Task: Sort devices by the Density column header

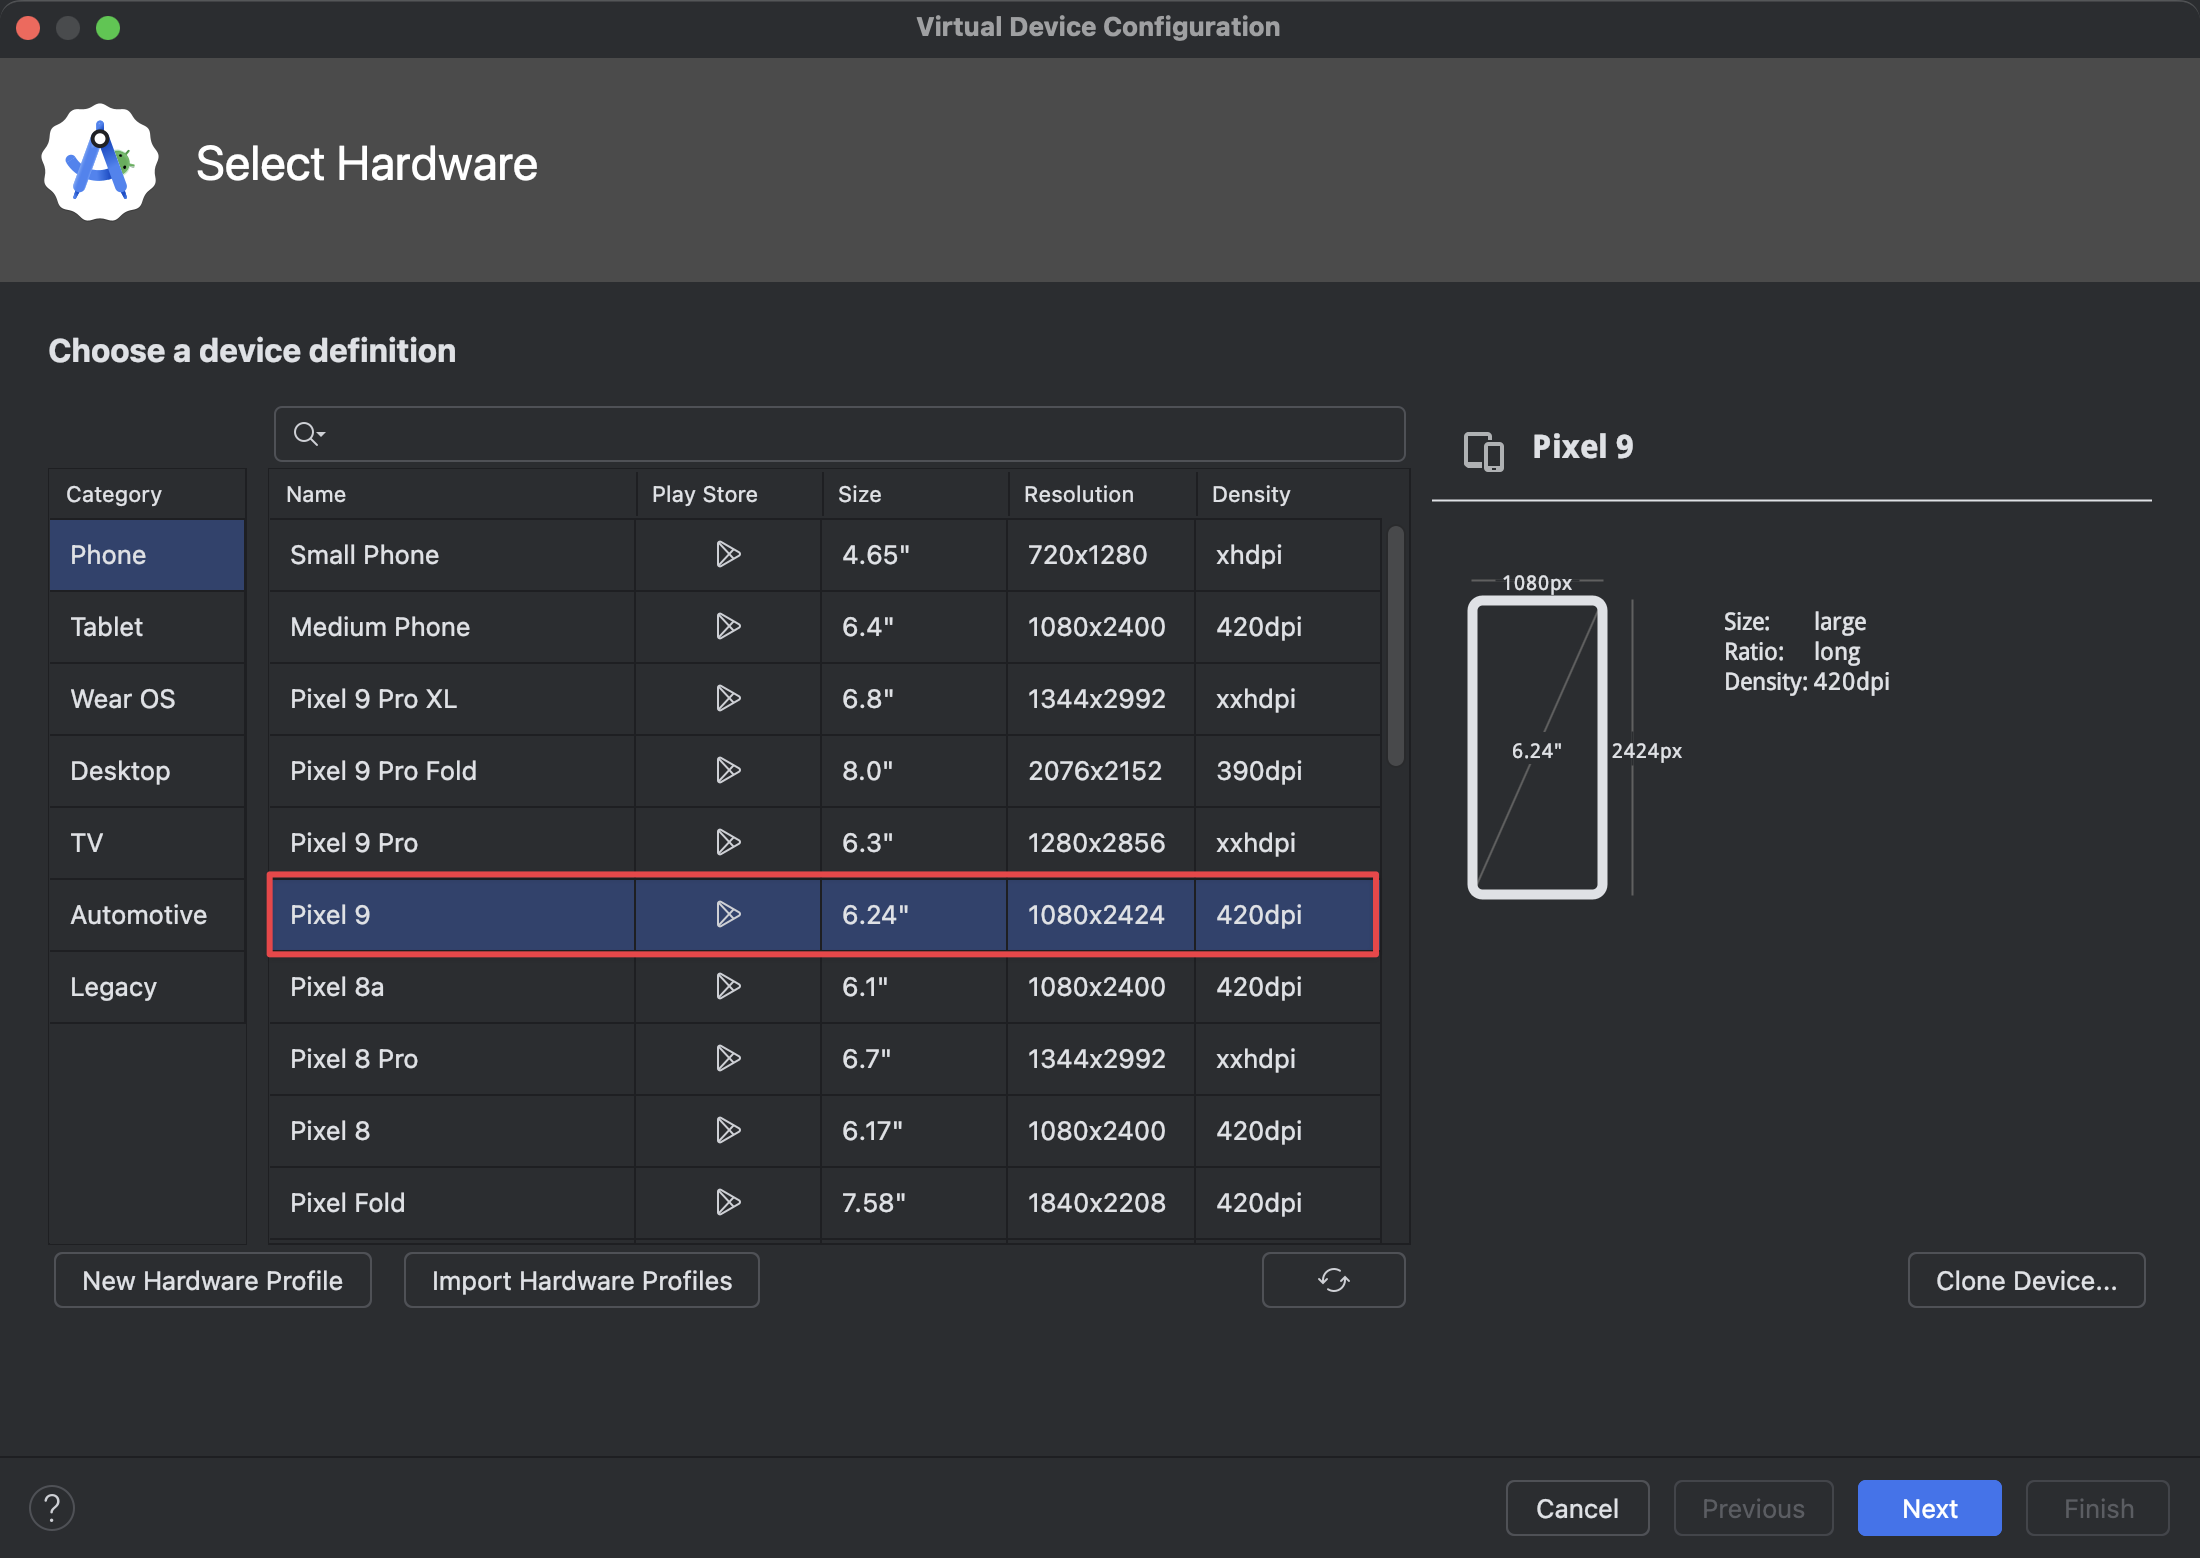Action: [1250, 493]
